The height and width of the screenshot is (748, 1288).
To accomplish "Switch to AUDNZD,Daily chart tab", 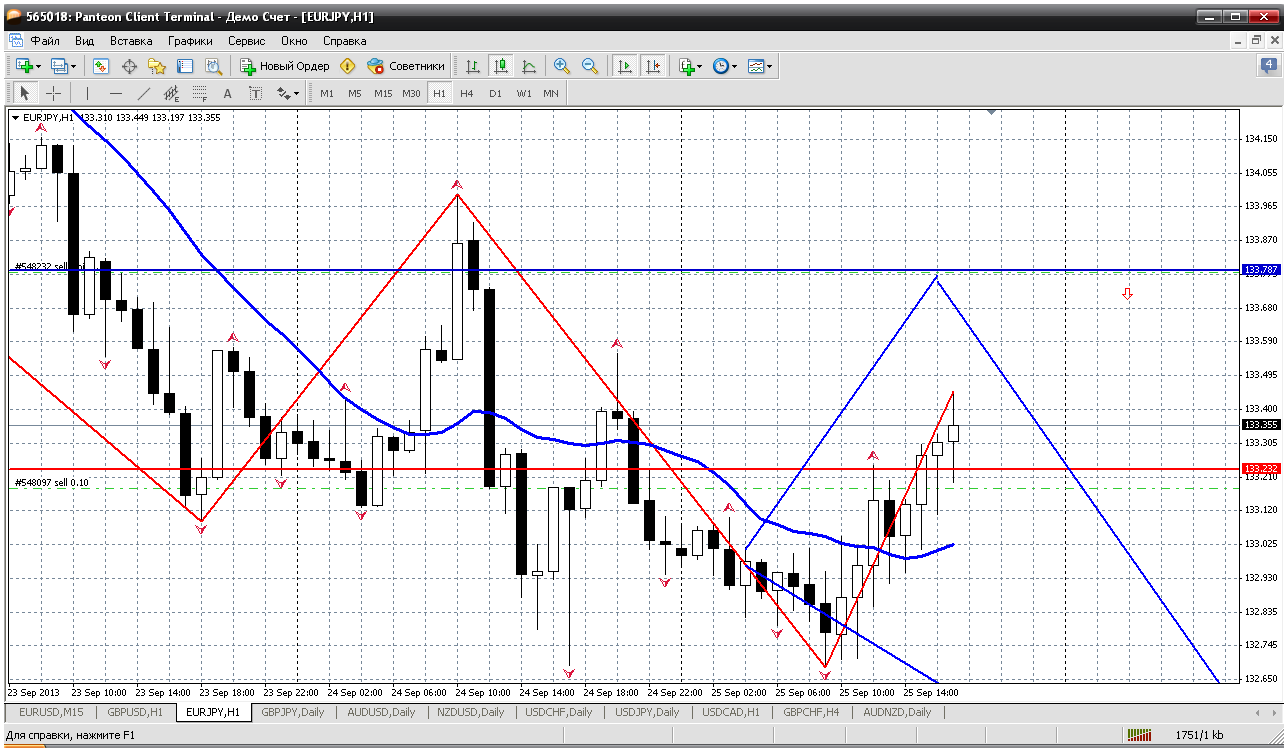I will (897, 712).
